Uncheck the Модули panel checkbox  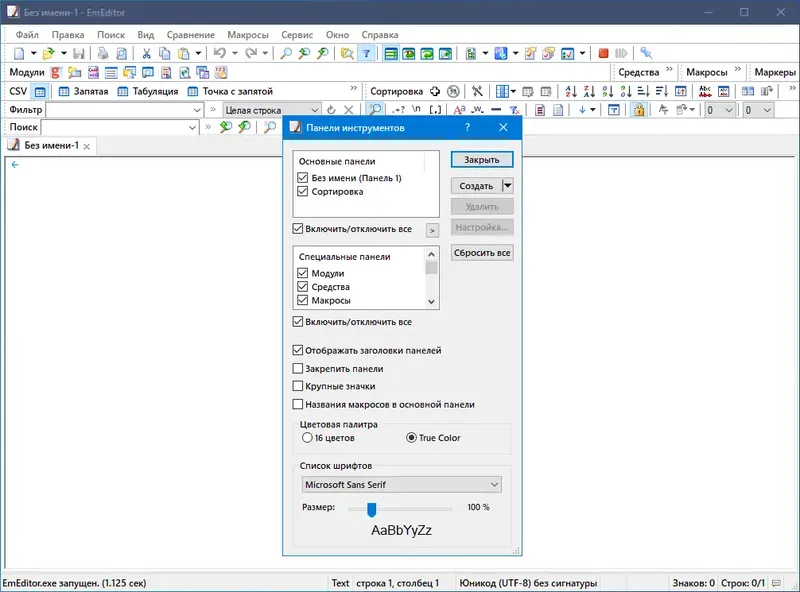pos(304,272)
